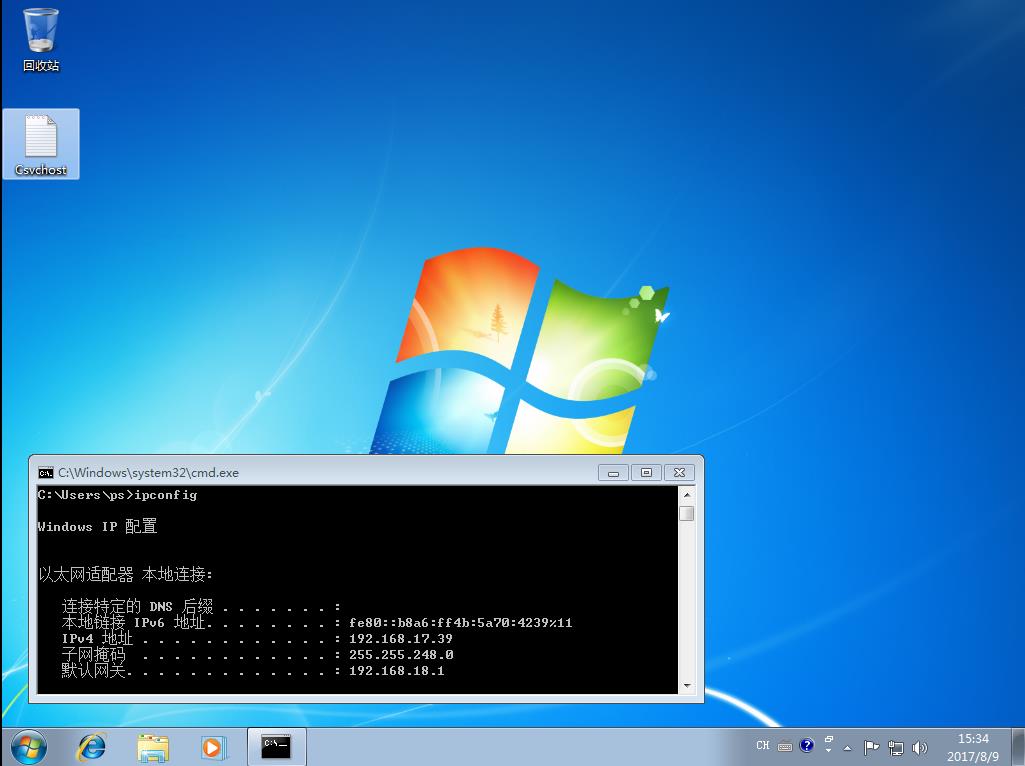Open the volume speaker icon in tray
The image size is (1025, 766).
click(x=918, y=747)
